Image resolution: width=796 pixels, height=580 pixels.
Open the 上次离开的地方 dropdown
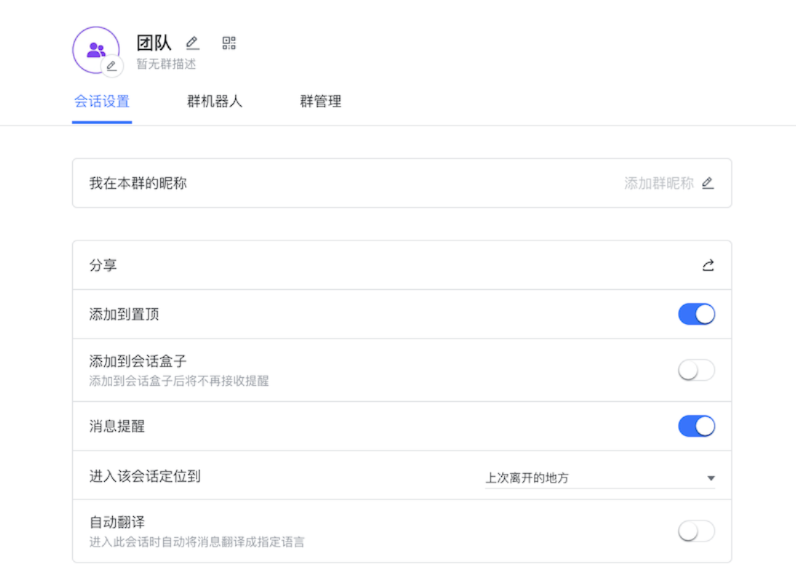(x=600, y=478)
